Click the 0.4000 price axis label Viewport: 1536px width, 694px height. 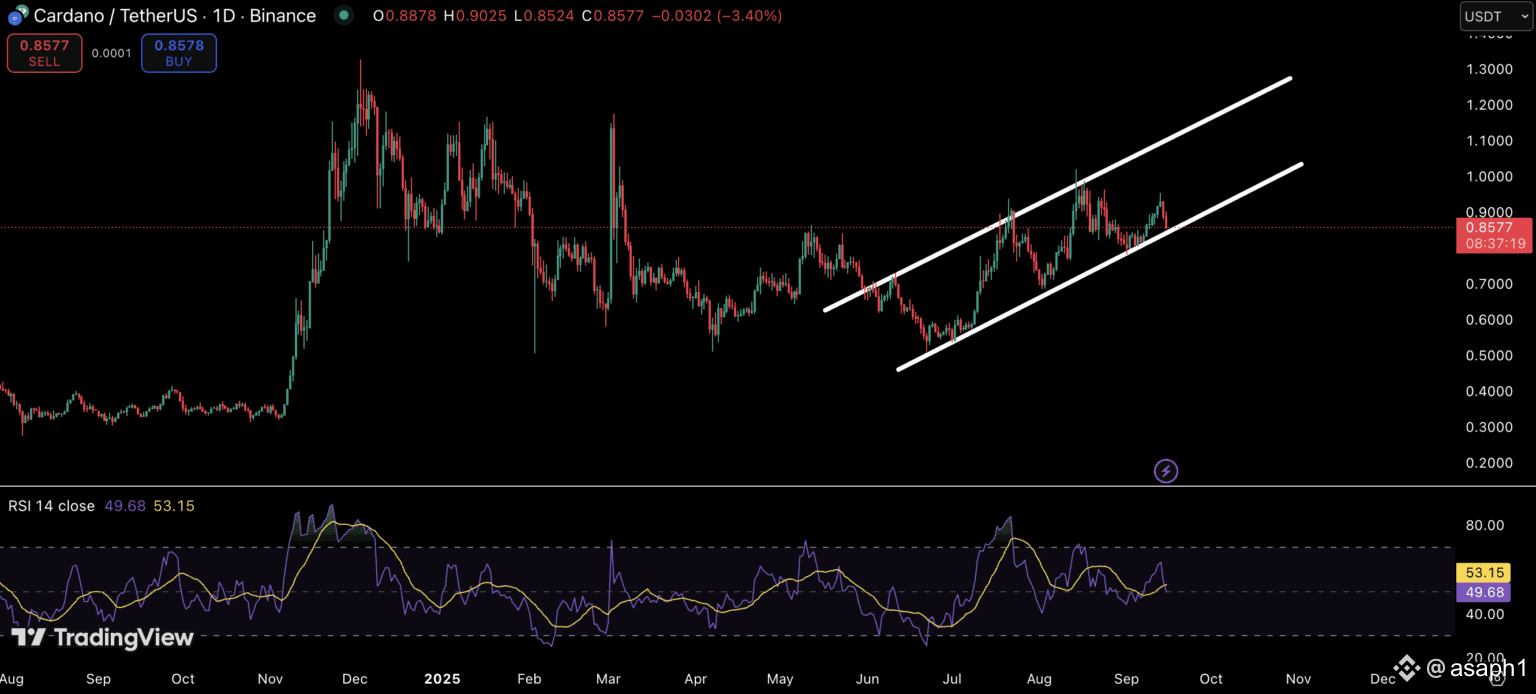pyautogui.click(x=1491, y=391)
